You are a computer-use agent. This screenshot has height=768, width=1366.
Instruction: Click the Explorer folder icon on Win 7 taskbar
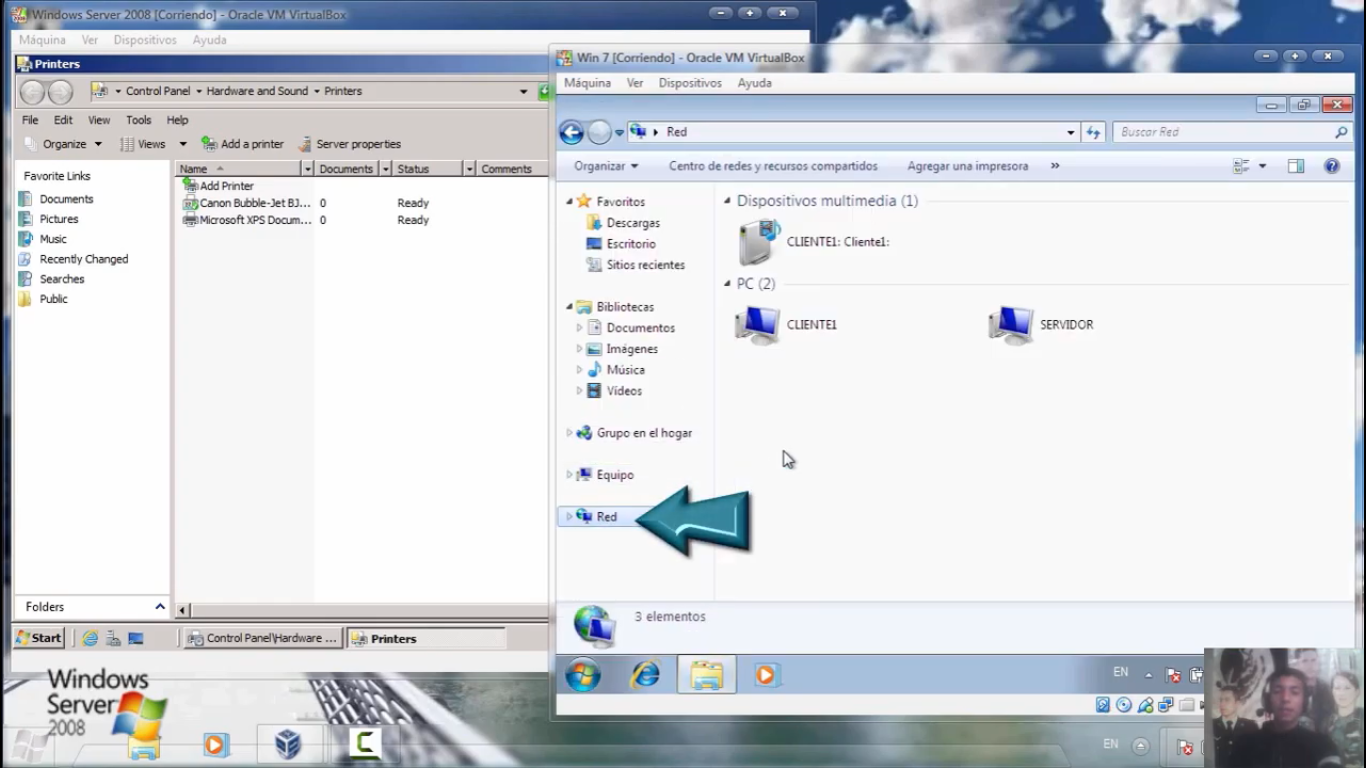pos(706,676)
